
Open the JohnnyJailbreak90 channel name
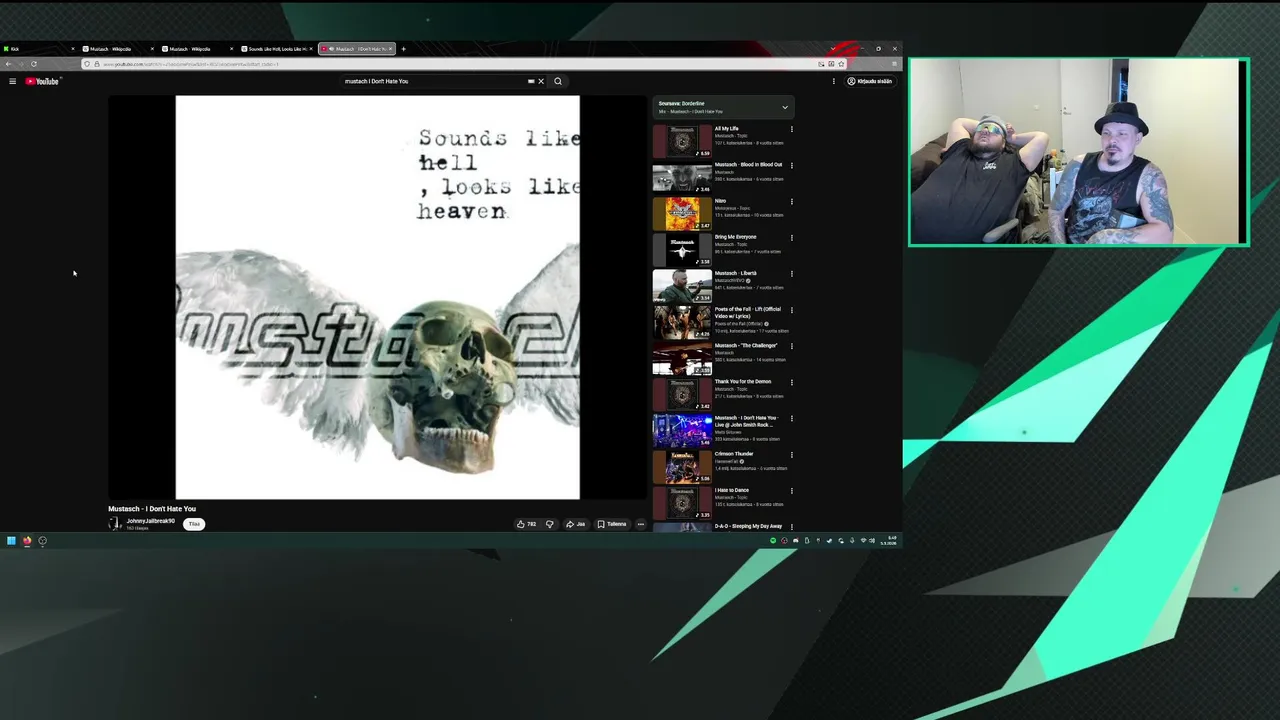150,521
